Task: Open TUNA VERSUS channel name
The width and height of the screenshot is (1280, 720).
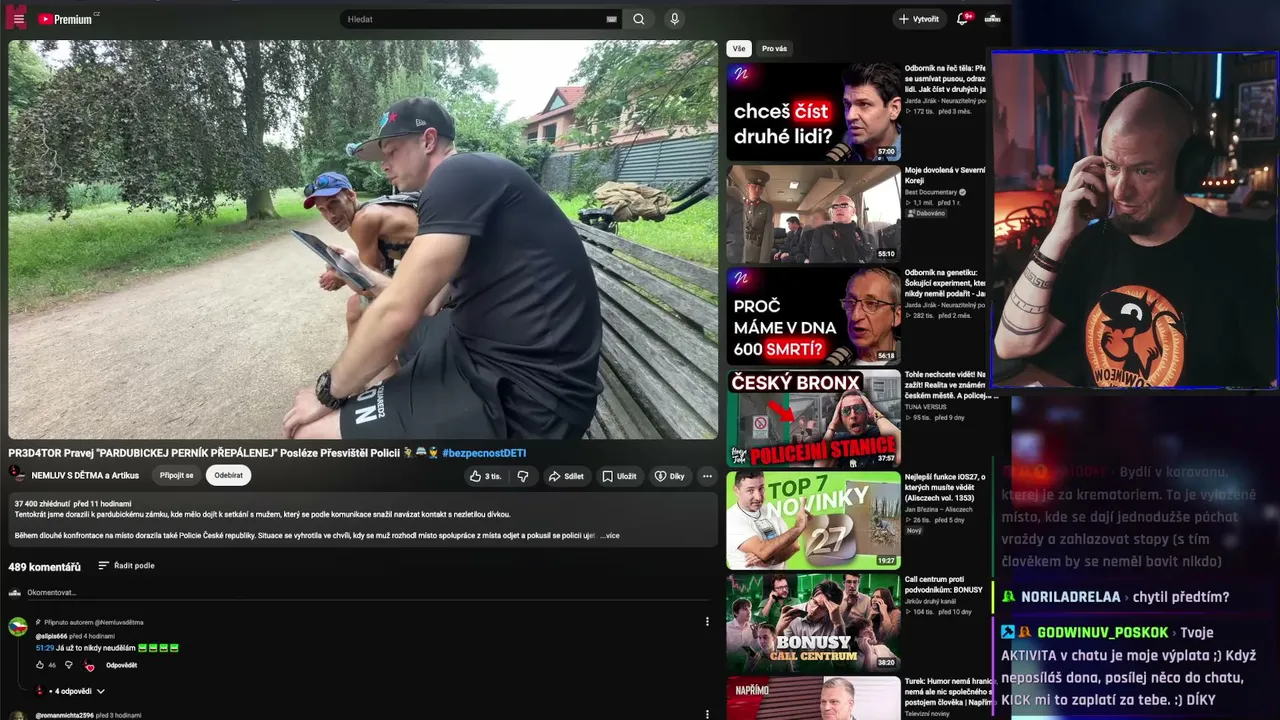Action: pos(927,407)
